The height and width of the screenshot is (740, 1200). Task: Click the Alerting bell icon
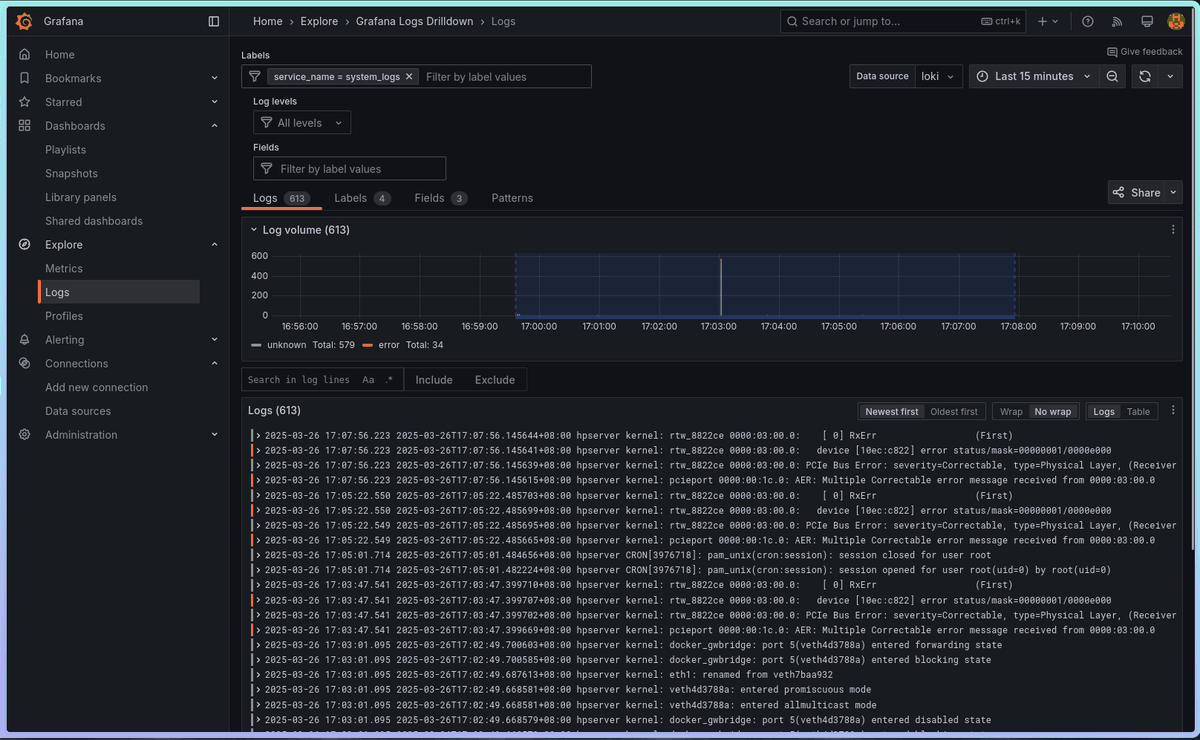(25, 340)
